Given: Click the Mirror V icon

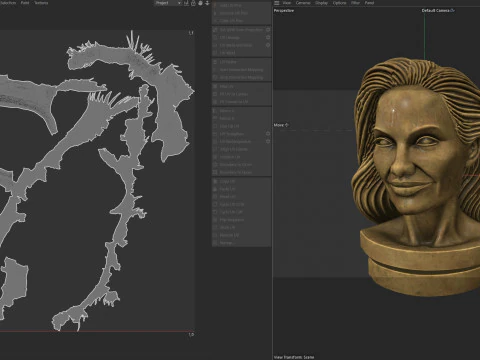Looking at the screenshot, I should coord(215,118).
